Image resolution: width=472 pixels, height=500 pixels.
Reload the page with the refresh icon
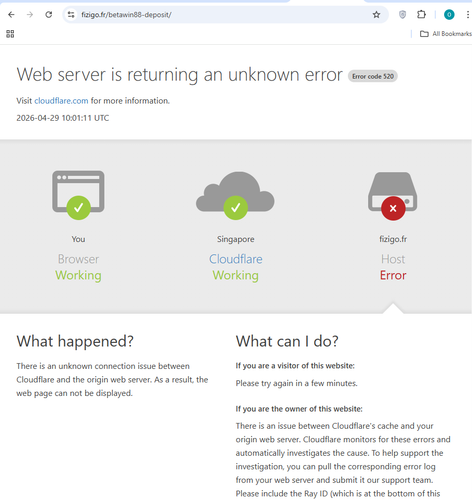pos(49,15)
